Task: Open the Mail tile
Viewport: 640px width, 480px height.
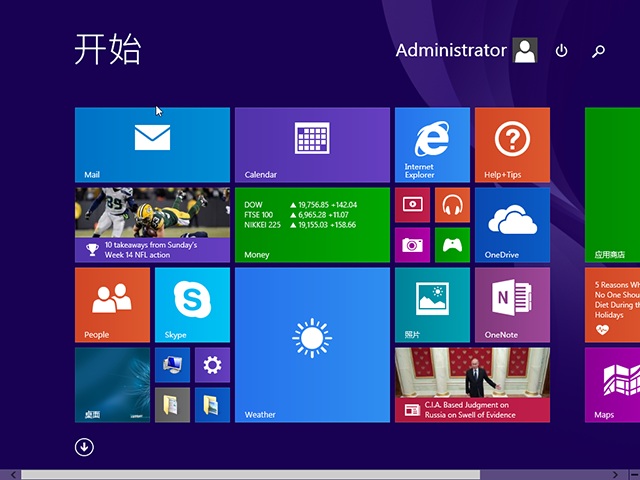Action: click(x=152, y=144)
